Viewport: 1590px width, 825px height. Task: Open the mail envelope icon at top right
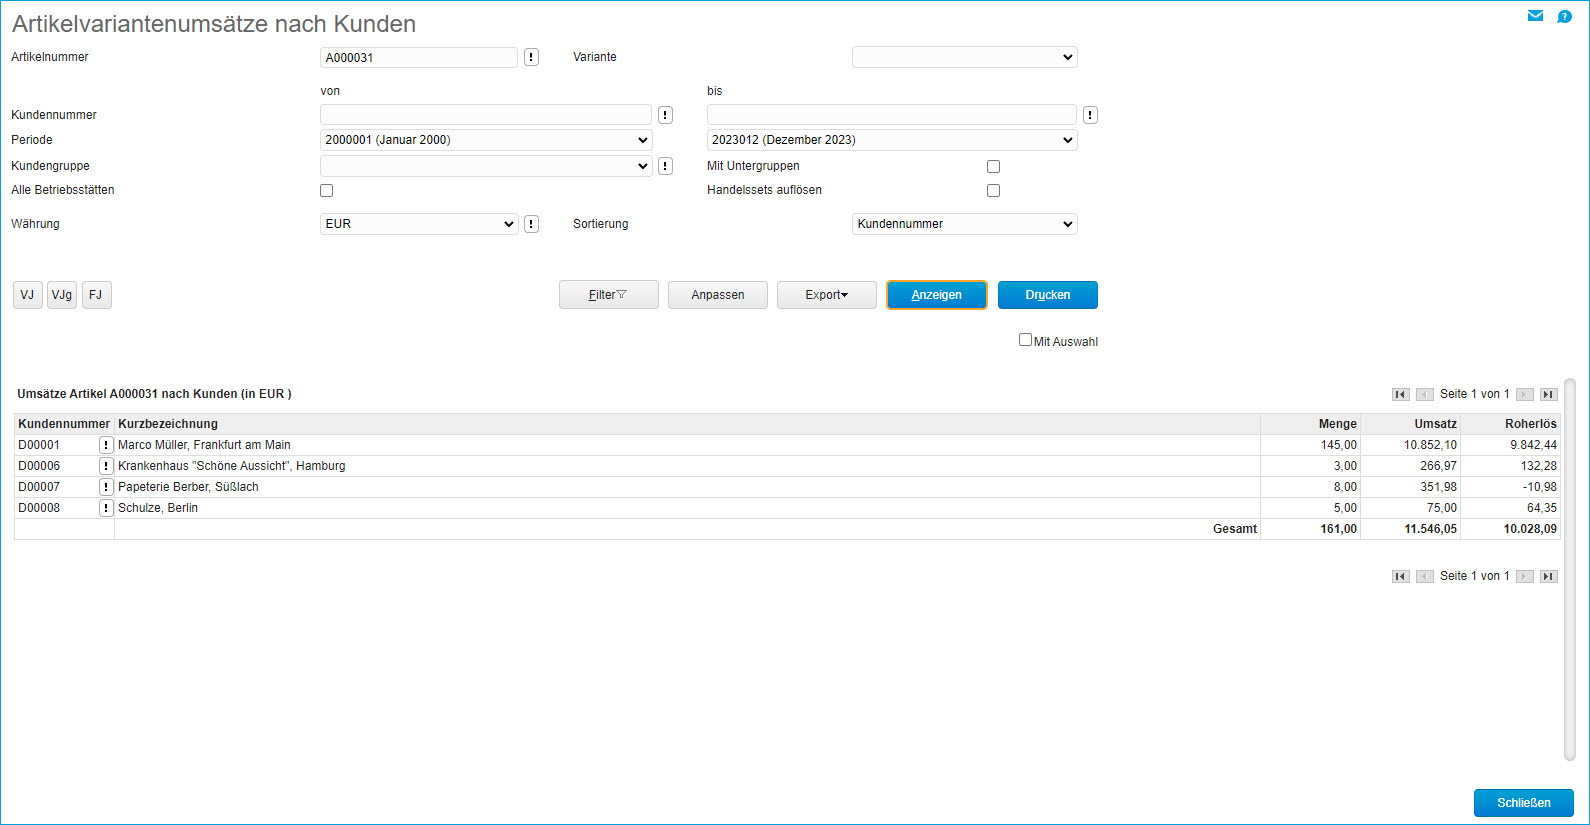[1535, 16]
